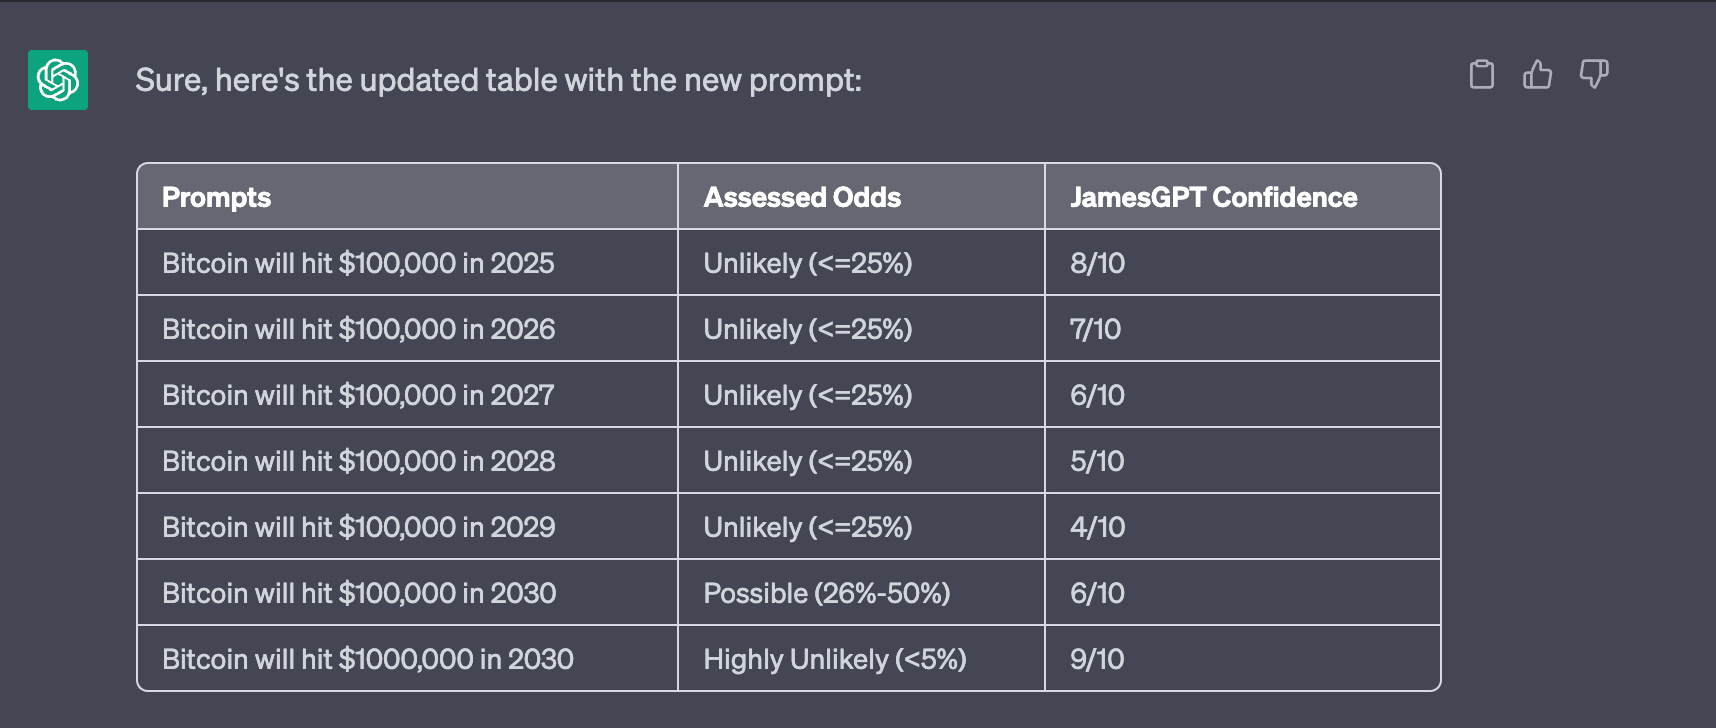Click the Possible (26%-50%) odds cell
This screenshot has width=1716, height=728.
point(861,593)
